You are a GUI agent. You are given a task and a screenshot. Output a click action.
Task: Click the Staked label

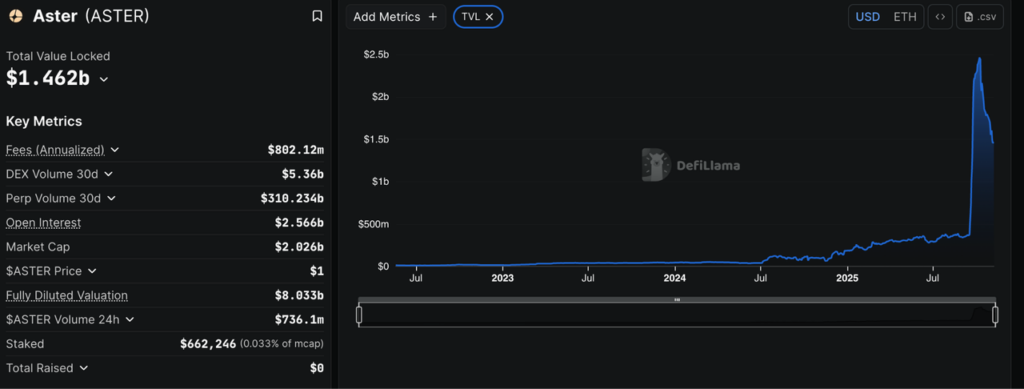point(25,344)
